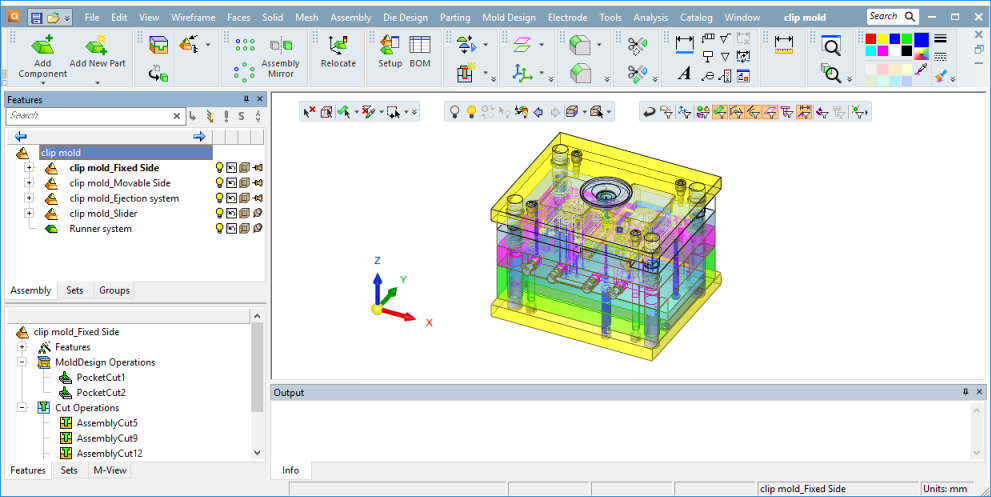Click the Add New Part icon
991x497 pixels.
[x=97, y=45]
